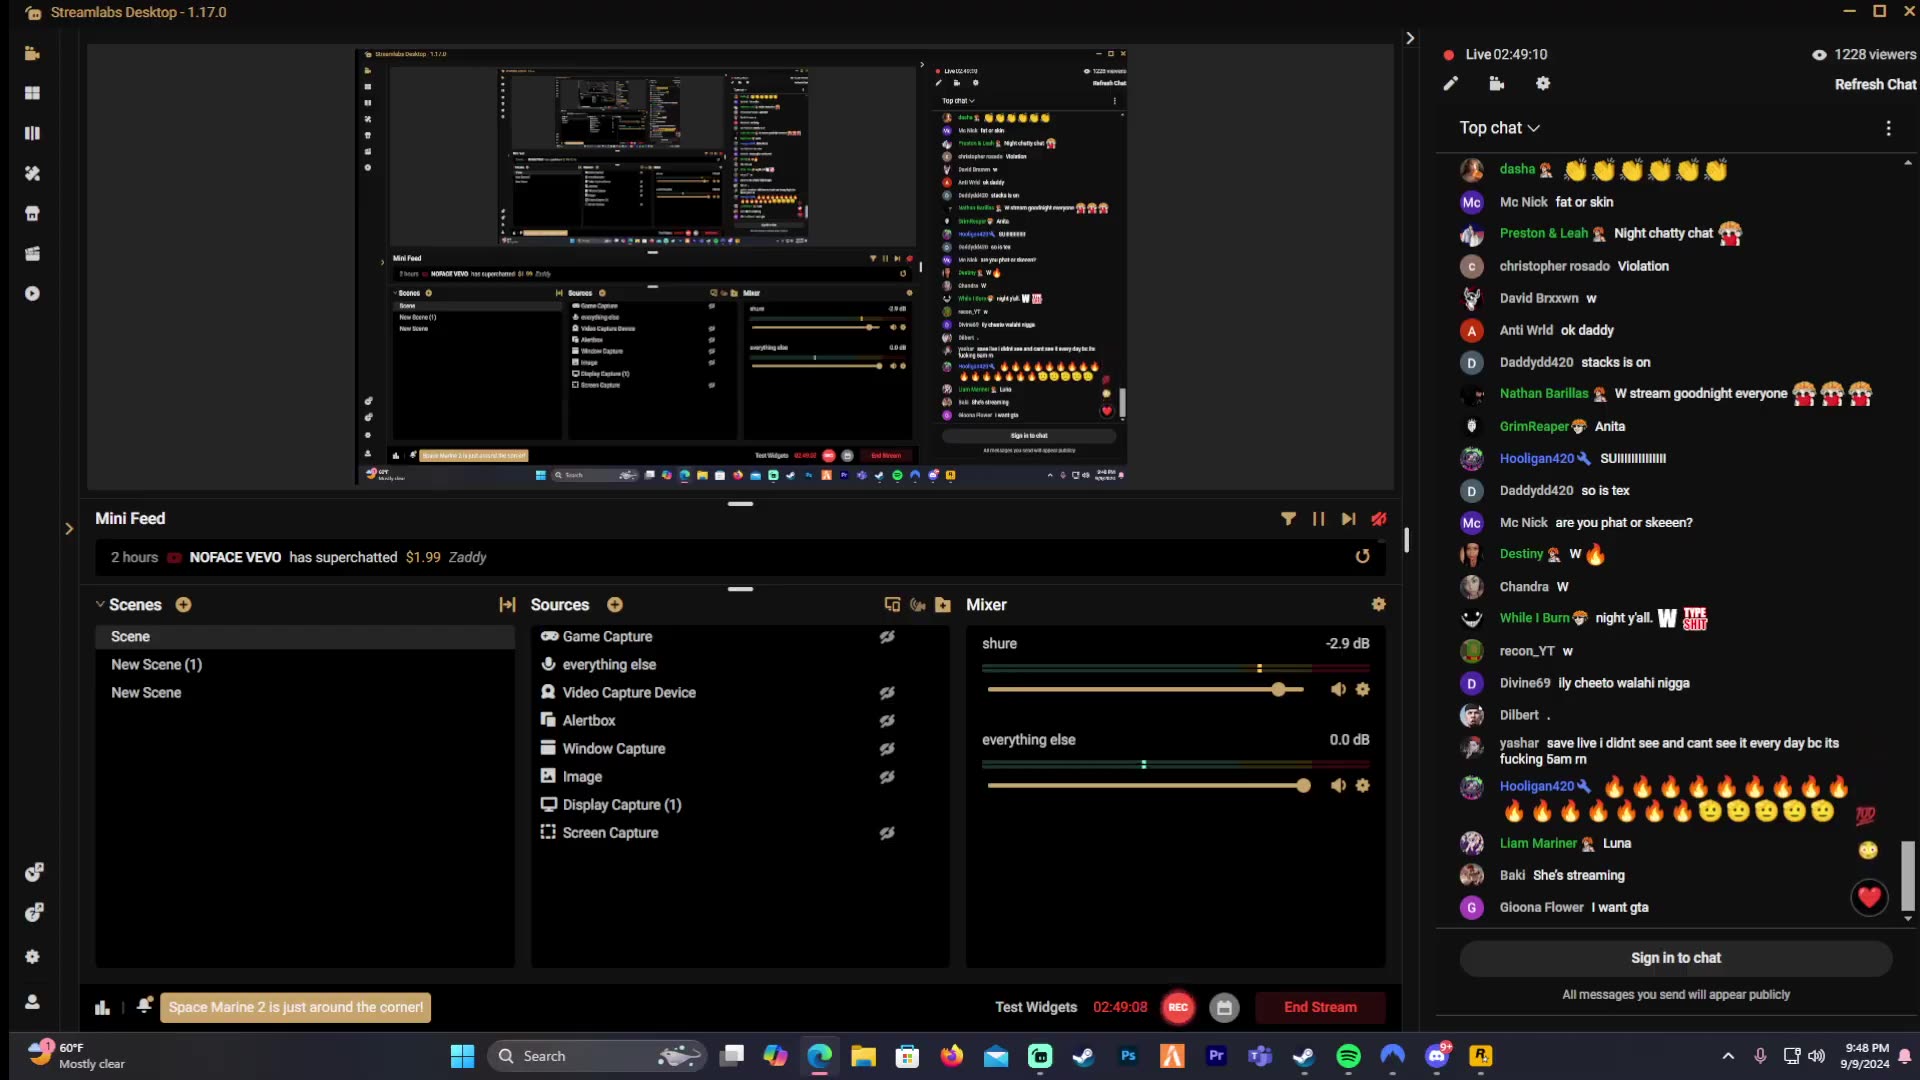
Task: Add a new source with plus icon
Action: click(615, 605)
